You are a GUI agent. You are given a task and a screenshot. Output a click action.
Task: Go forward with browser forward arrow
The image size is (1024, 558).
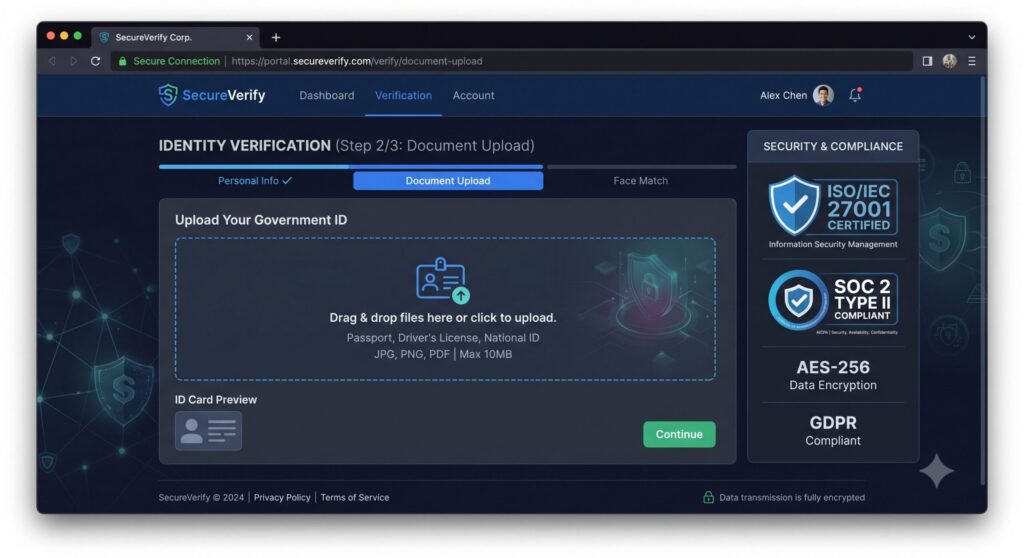73,61
